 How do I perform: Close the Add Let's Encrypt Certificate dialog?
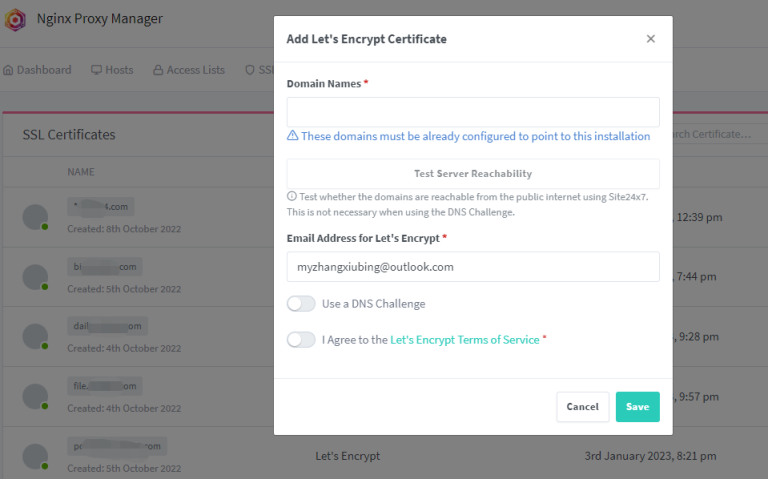[x=650, y=39]
